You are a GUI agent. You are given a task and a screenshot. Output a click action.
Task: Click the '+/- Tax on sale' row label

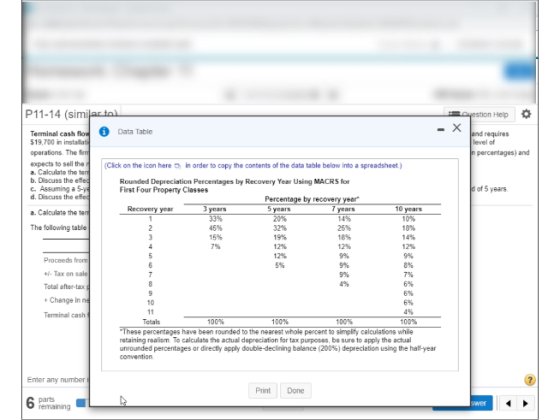coord(66,274)
